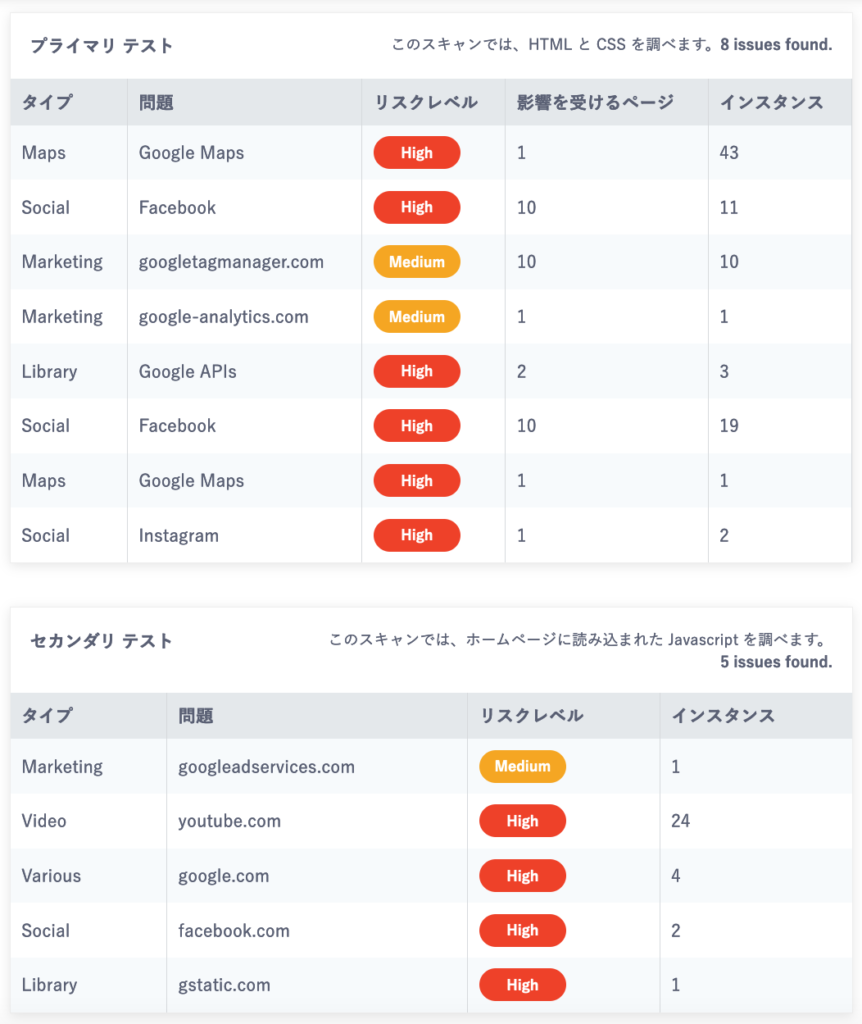Click the High badge for youtube.com
The image size is (862, 1024).
click(x=522, y=821)
